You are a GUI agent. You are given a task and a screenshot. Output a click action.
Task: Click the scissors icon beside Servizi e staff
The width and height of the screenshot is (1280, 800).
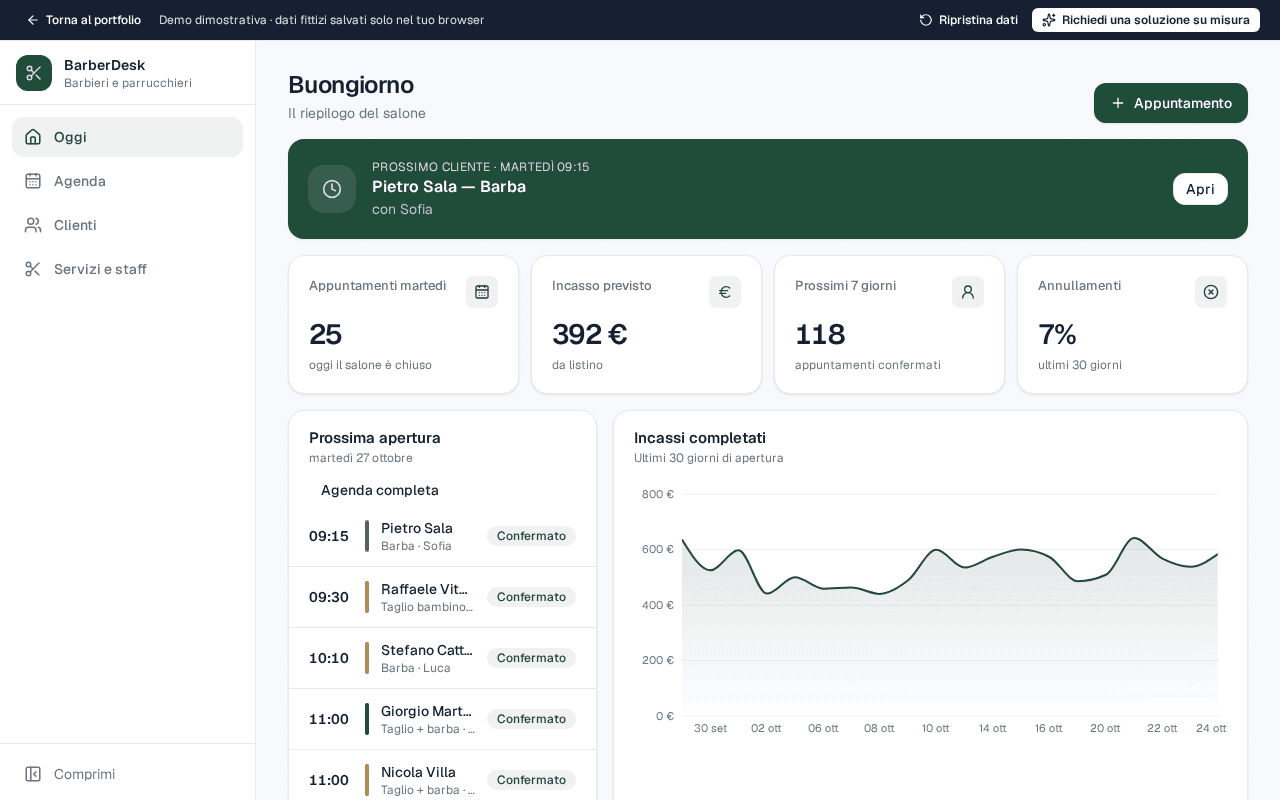point(33,269)
